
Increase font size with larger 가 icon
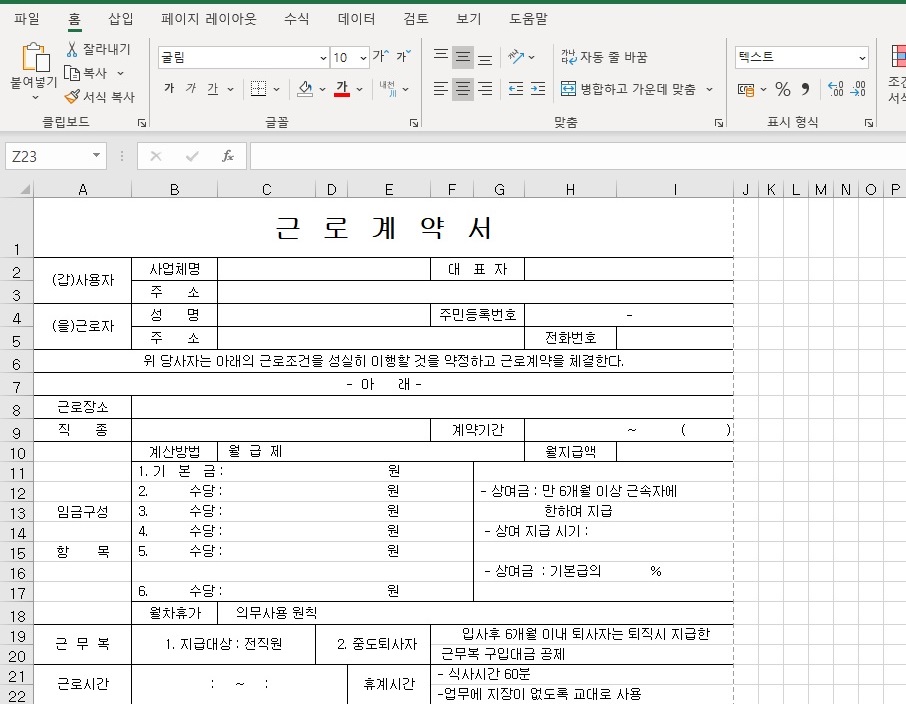pos(381,56)
